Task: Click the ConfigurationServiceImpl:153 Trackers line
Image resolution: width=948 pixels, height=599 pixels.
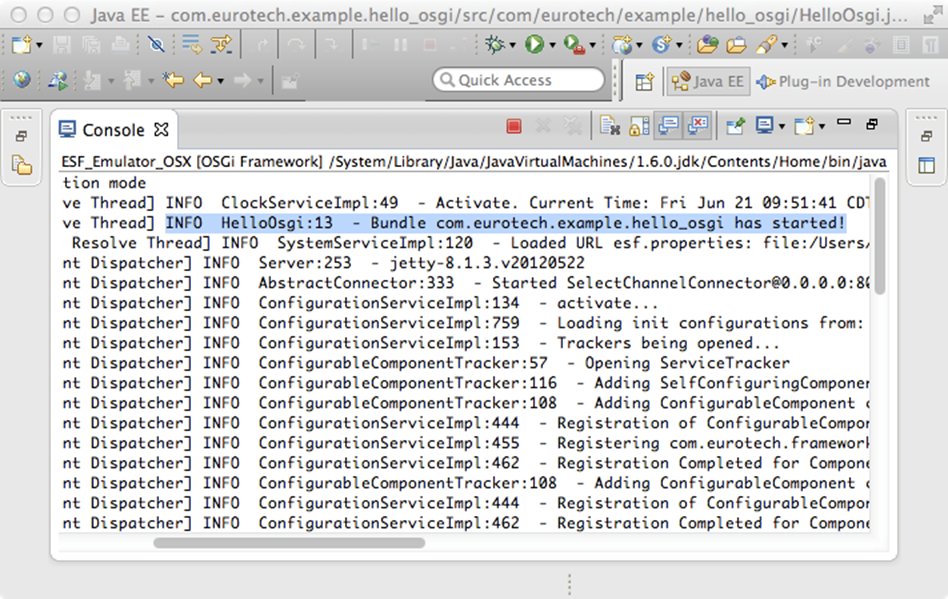Action: coord(421,343)
